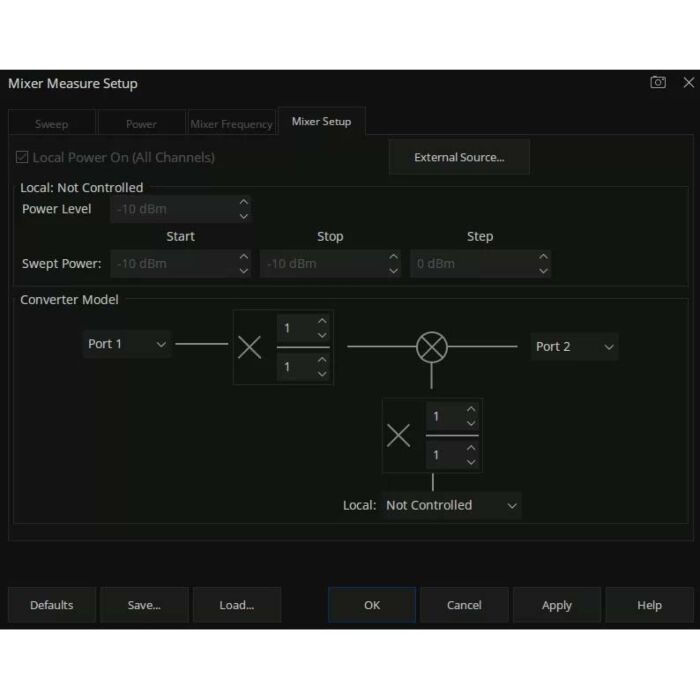Increase the local multiplier numerator value

[471, 409]
